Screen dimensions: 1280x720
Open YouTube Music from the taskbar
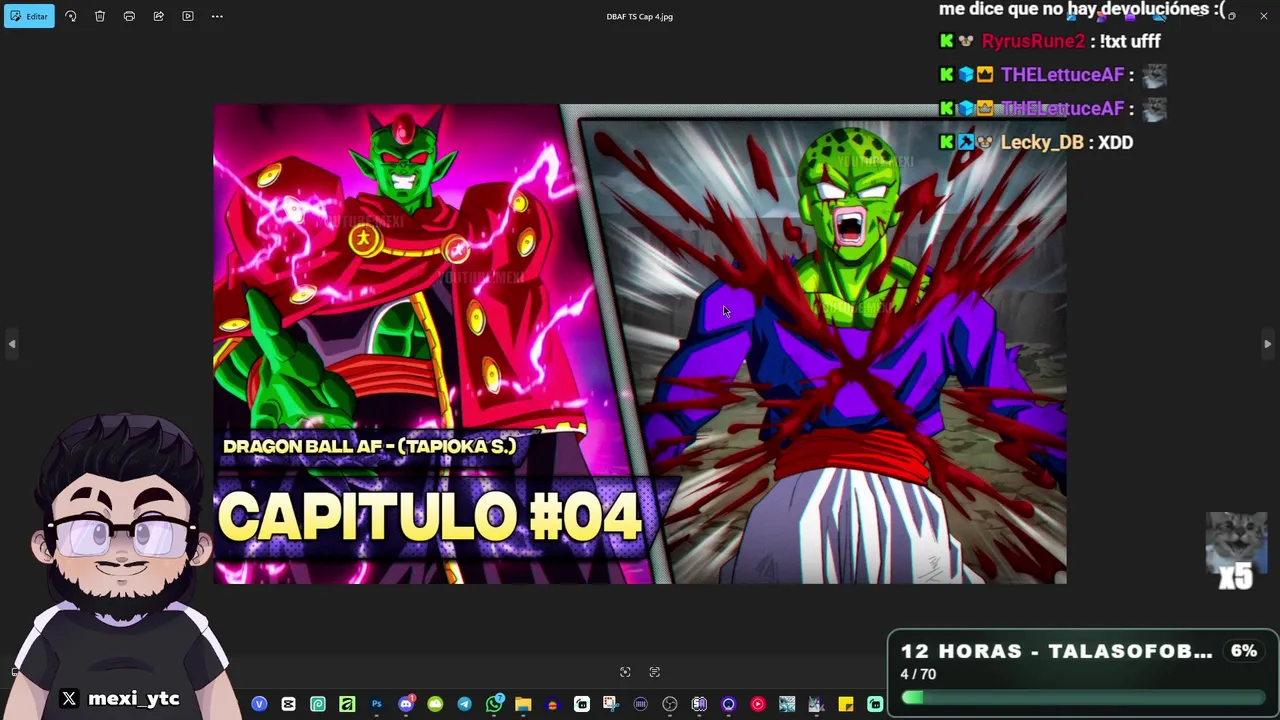(758, 704)
